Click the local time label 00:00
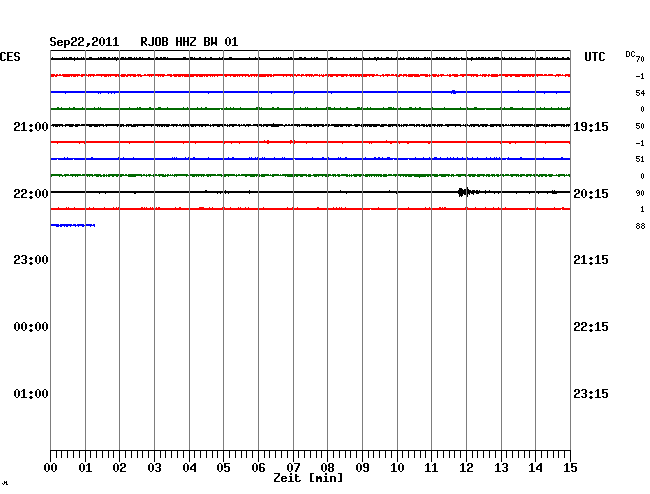 31,327
